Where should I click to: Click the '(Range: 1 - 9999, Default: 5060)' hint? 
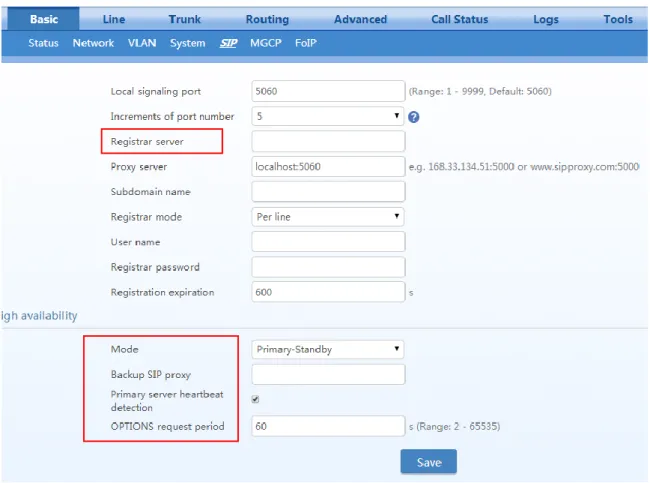click(x=480, y=91)
